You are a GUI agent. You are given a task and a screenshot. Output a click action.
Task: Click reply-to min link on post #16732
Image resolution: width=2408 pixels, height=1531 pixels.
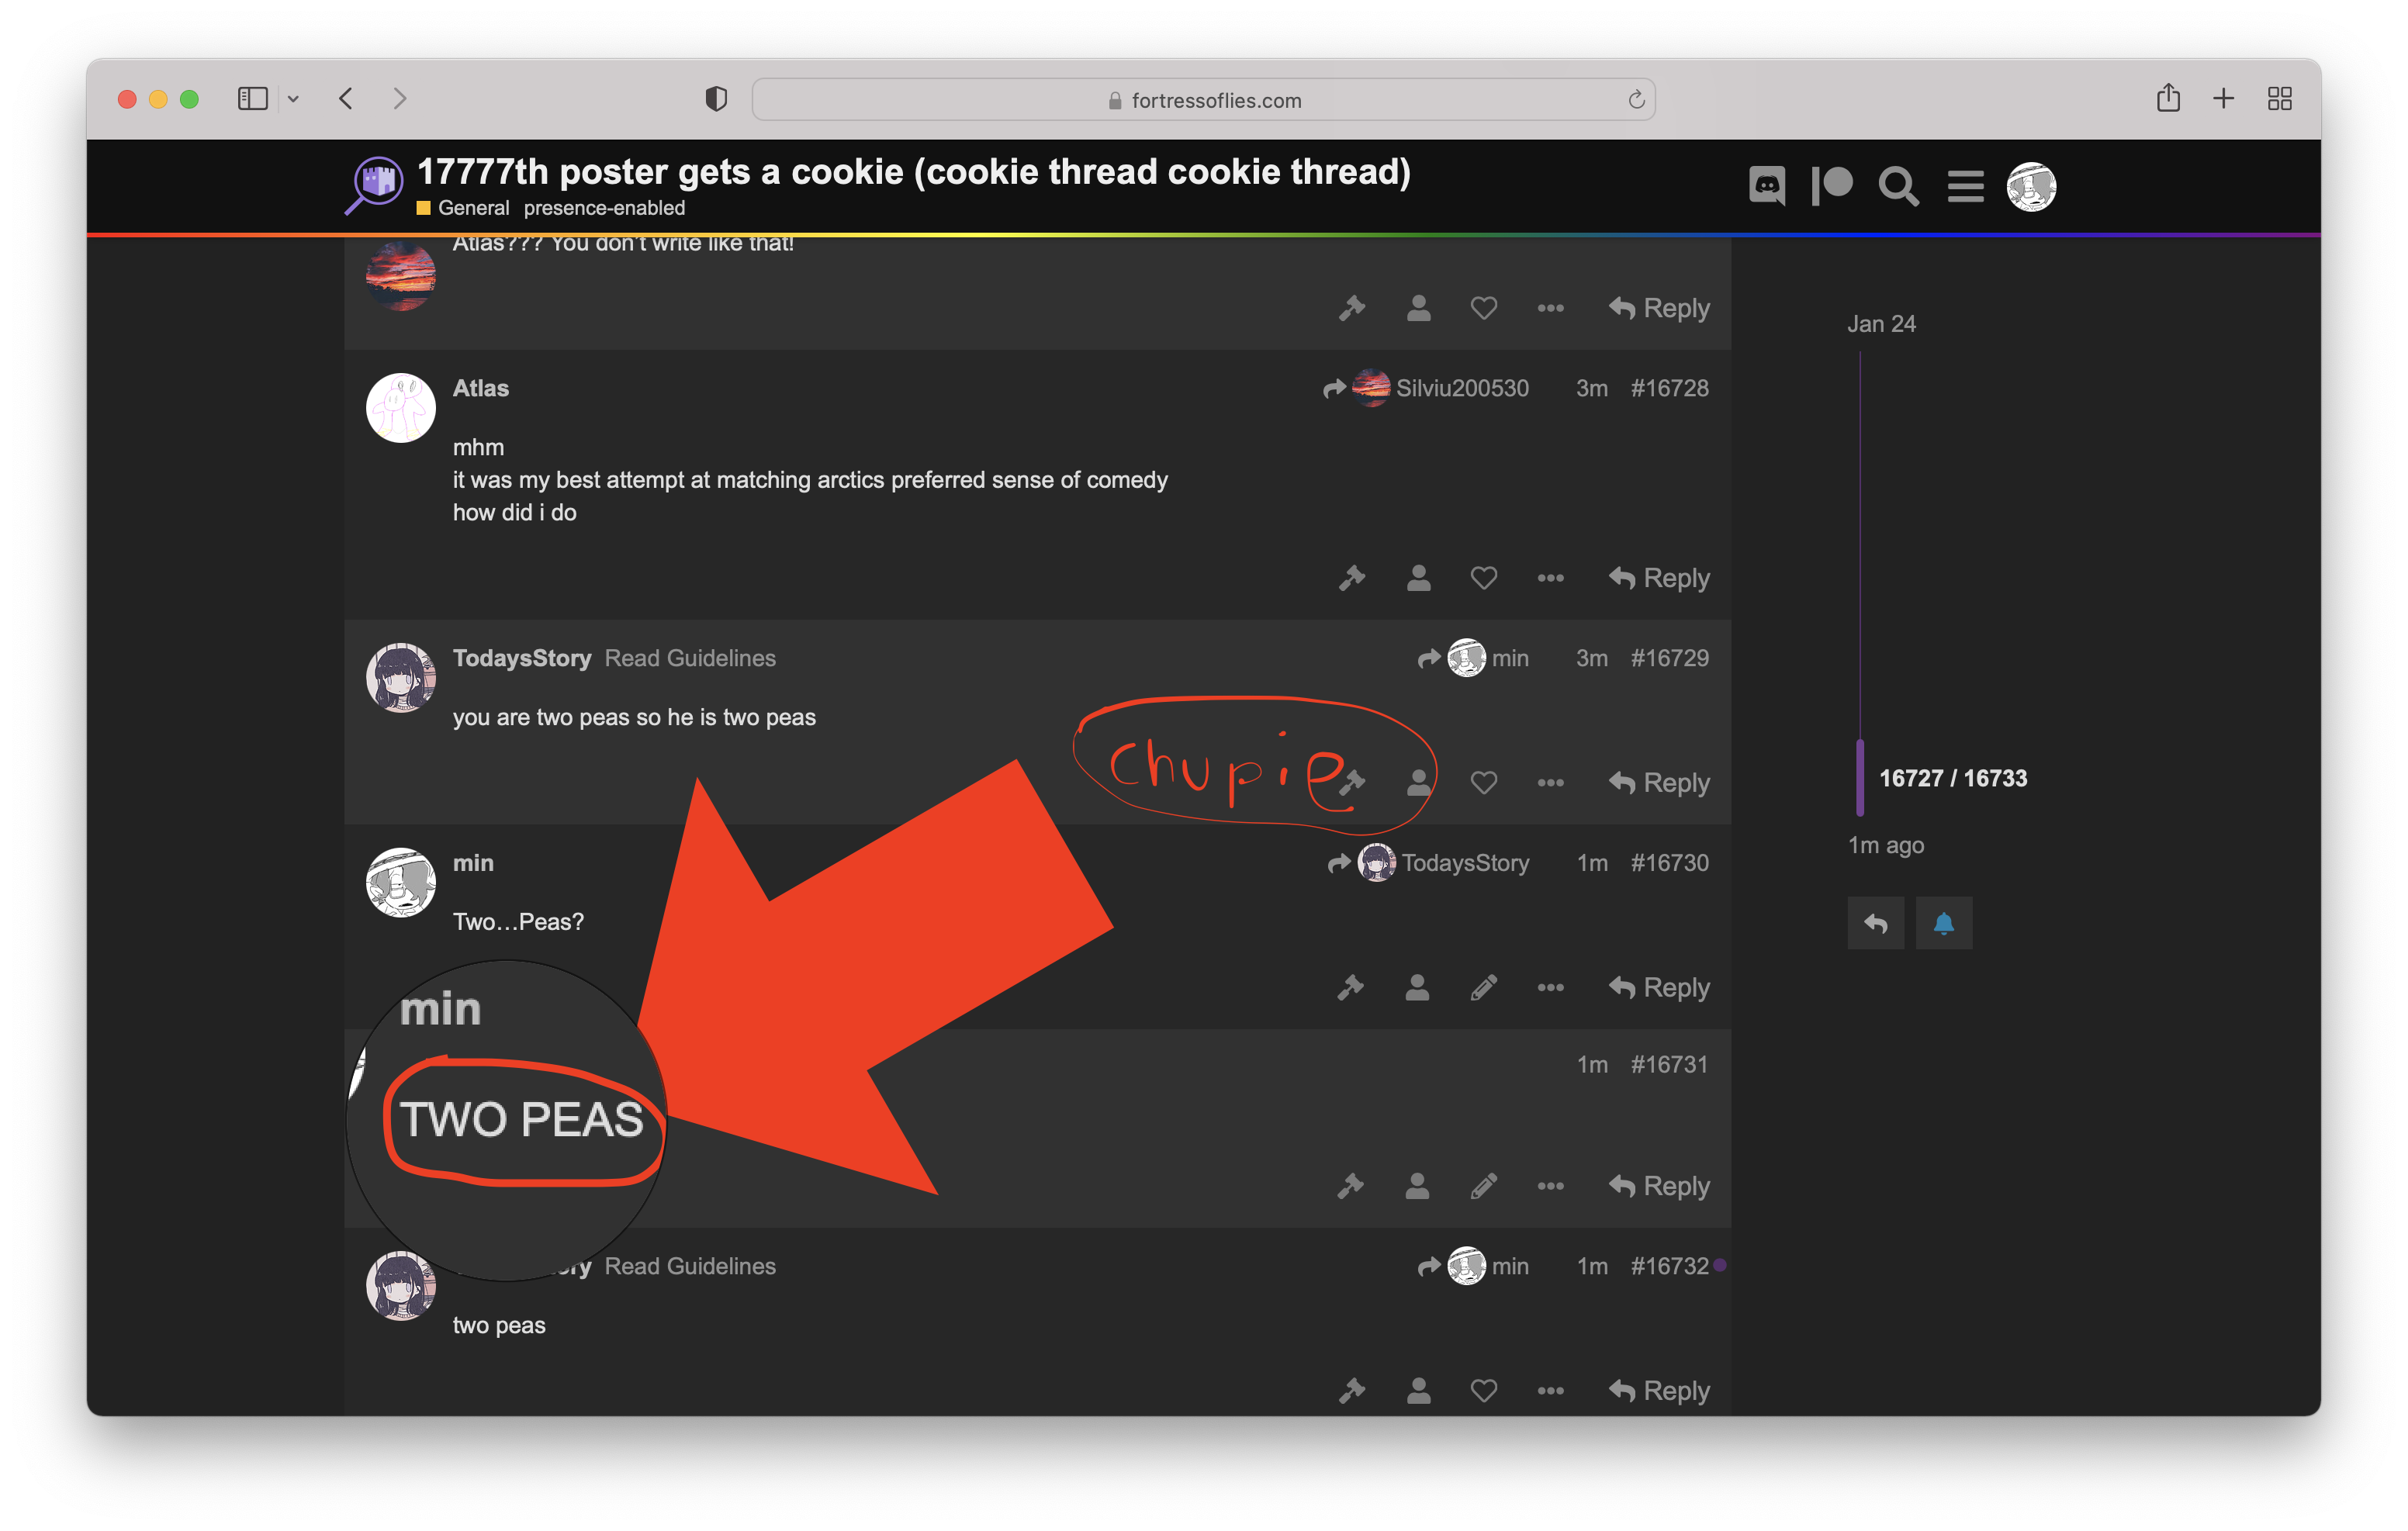(1473, 1266)
